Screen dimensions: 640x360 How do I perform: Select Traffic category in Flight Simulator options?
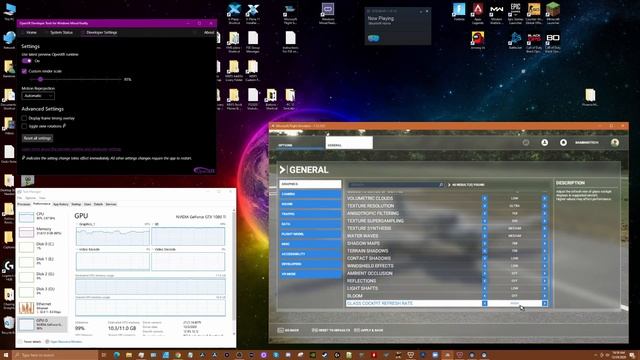[310, 214]
